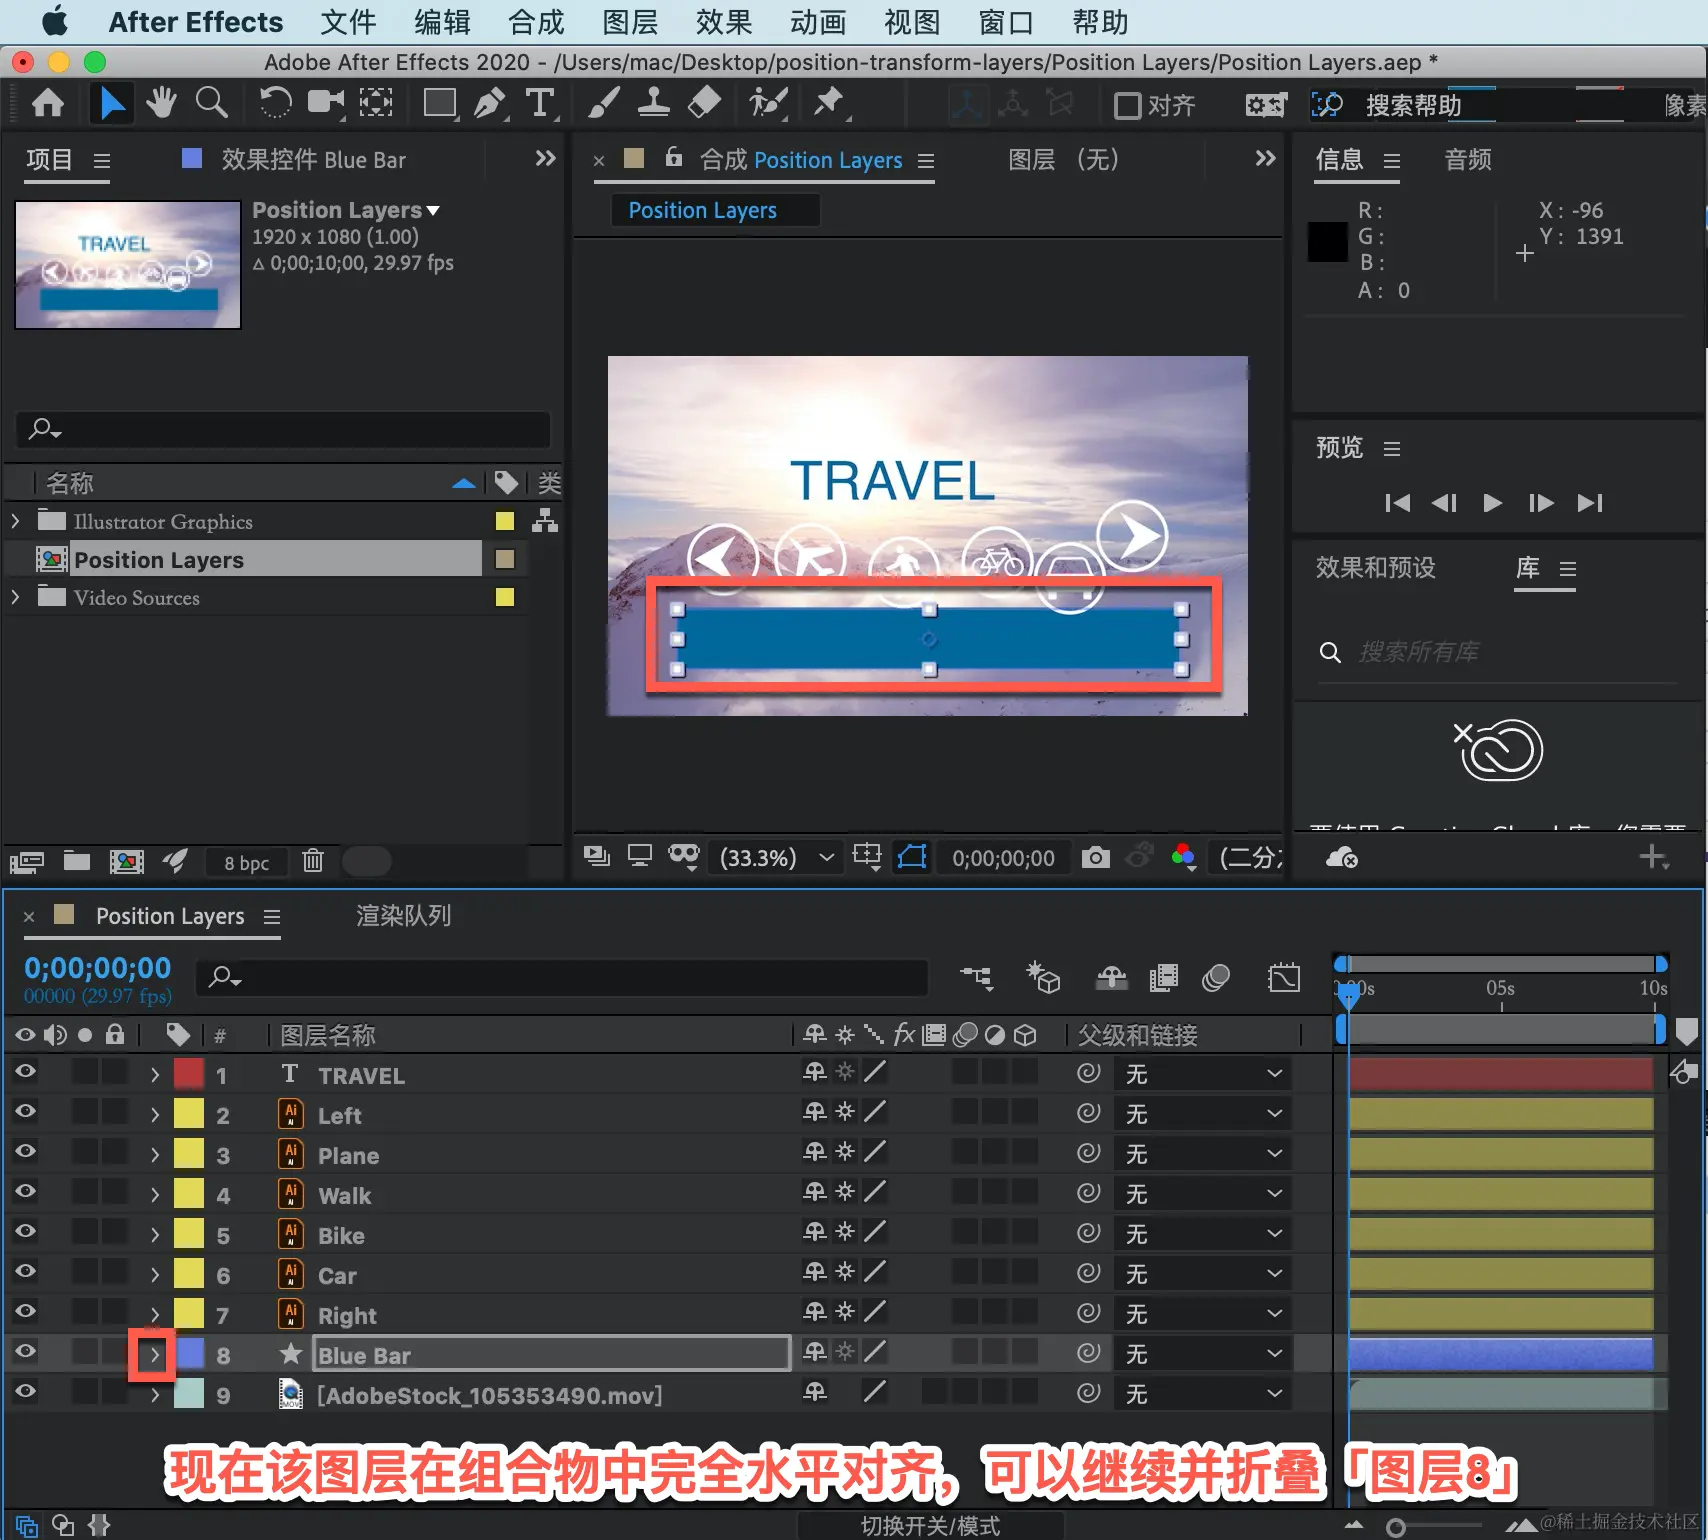Screen dimensions: 1708x1540
Task: Expand the Walk layer properties
Action: coord(154,1195)
